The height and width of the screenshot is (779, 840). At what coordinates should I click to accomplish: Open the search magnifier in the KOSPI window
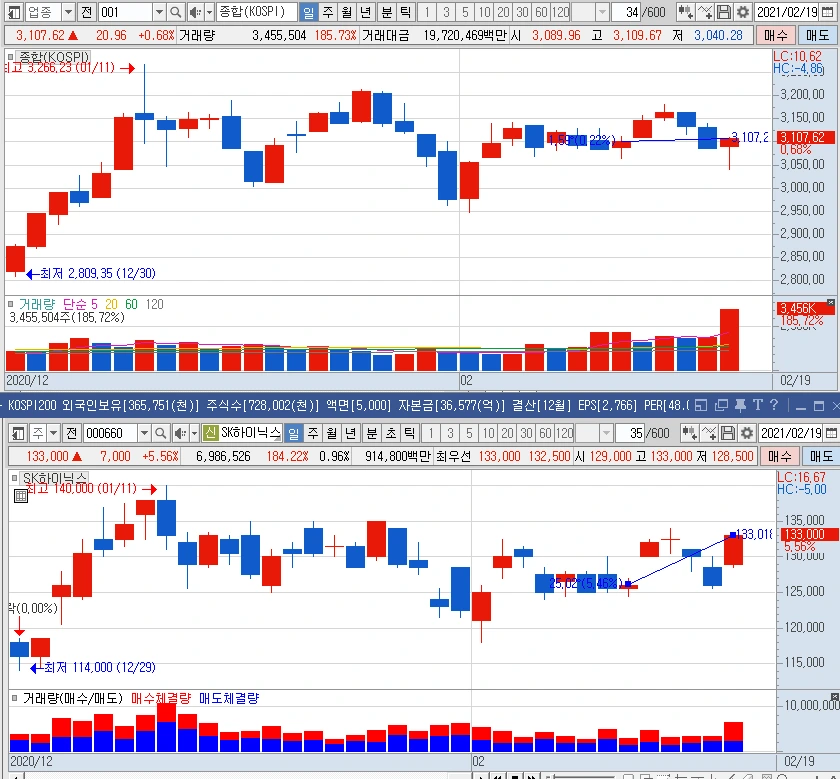point(175,12)
